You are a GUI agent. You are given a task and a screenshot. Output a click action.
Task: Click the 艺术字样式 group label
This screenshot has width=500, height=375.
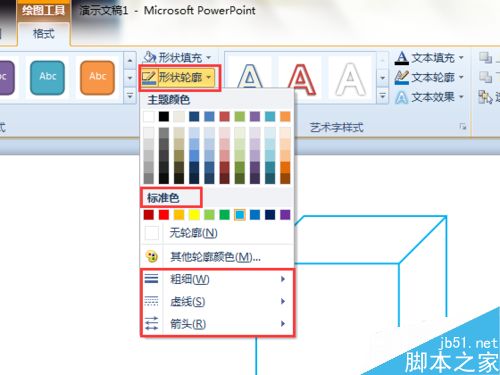click(x=337, y=127)
